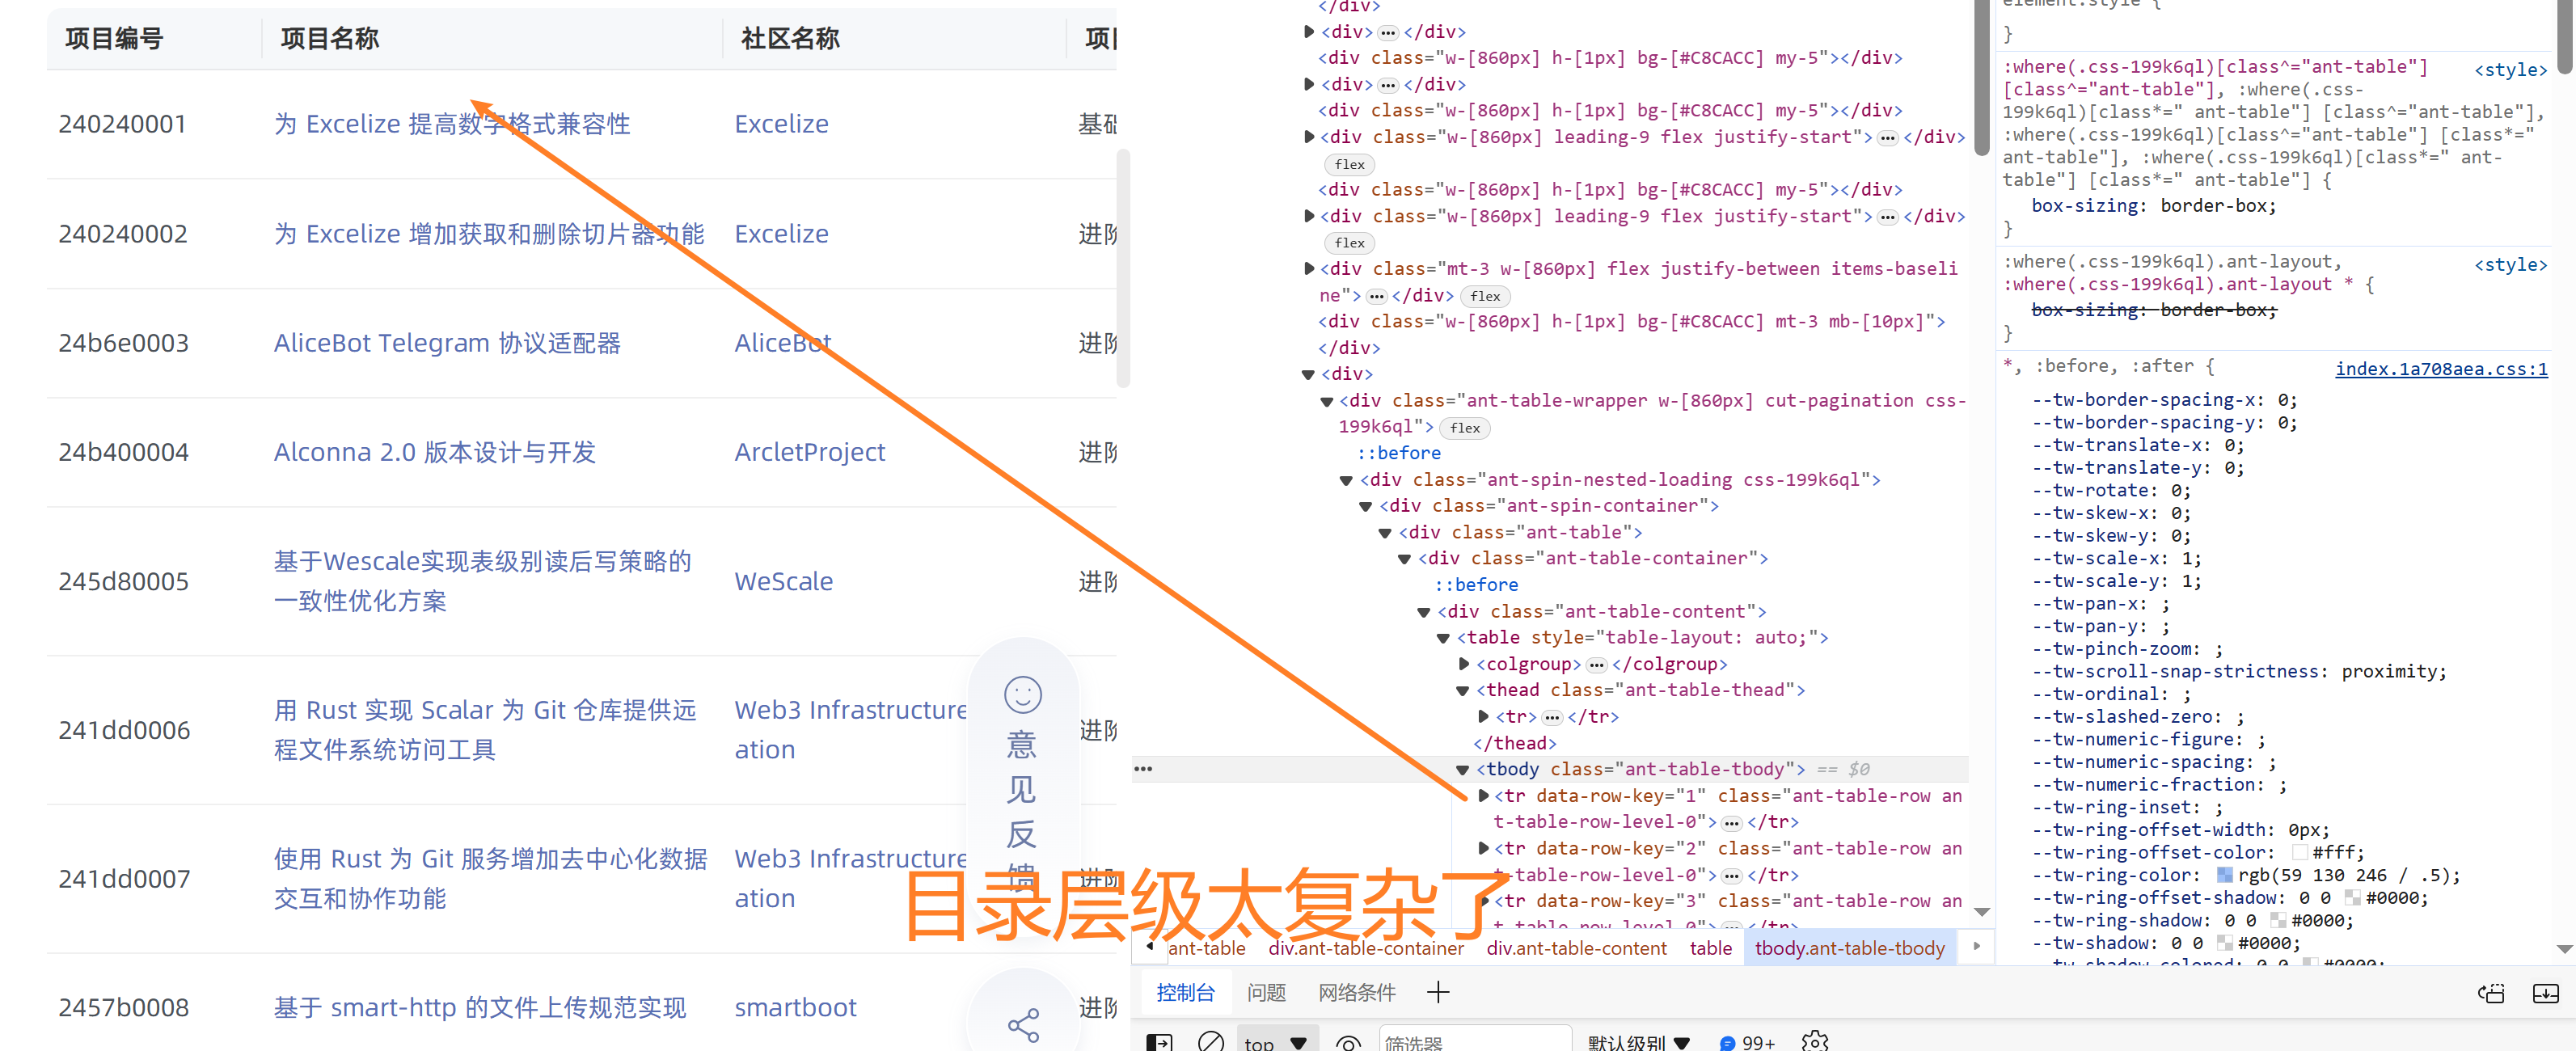The height and width of the screenshot is (1051, 2576).
Task: Open the 默认级别 log level dropdown
Action: (x=1637, y=1042)
